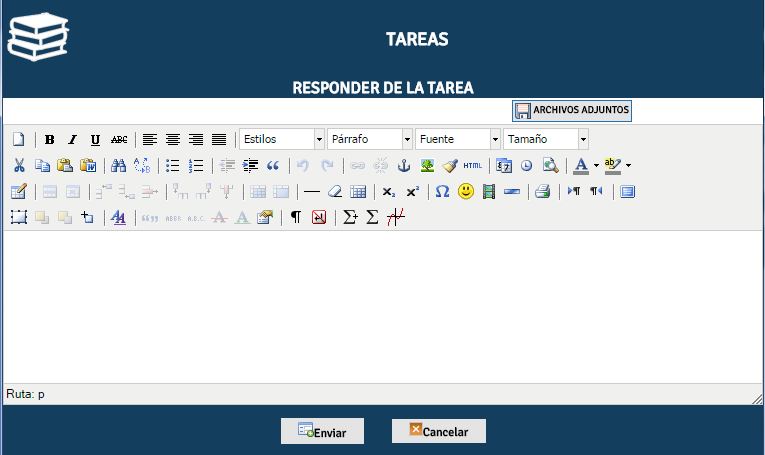Open the Estilos dropdown

pos(282,139)
